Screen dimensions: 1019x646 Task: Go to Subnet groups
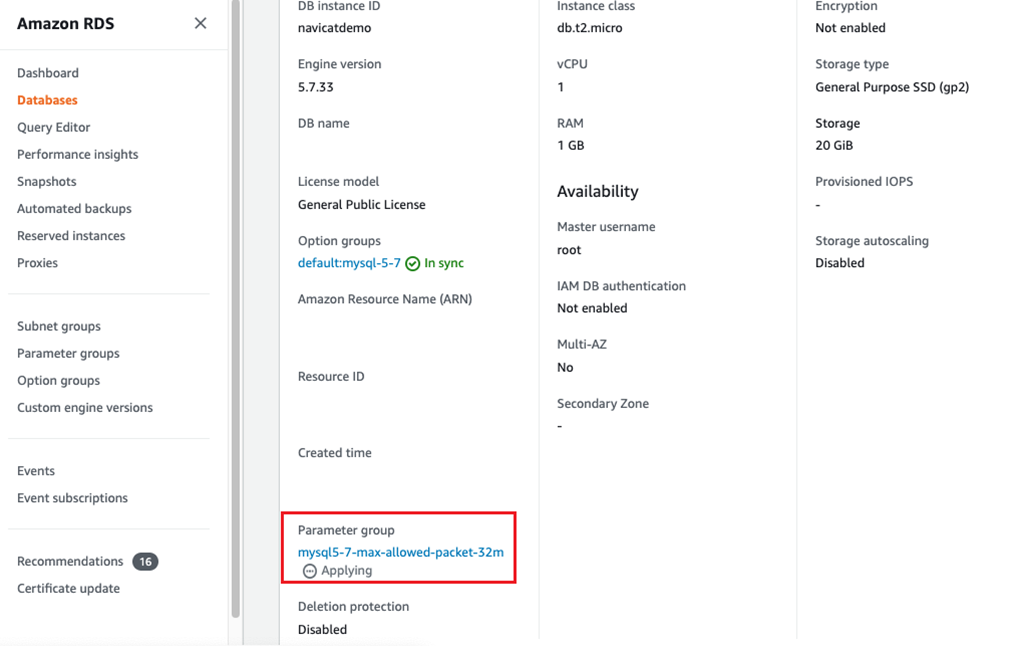(x=59, y=326)
